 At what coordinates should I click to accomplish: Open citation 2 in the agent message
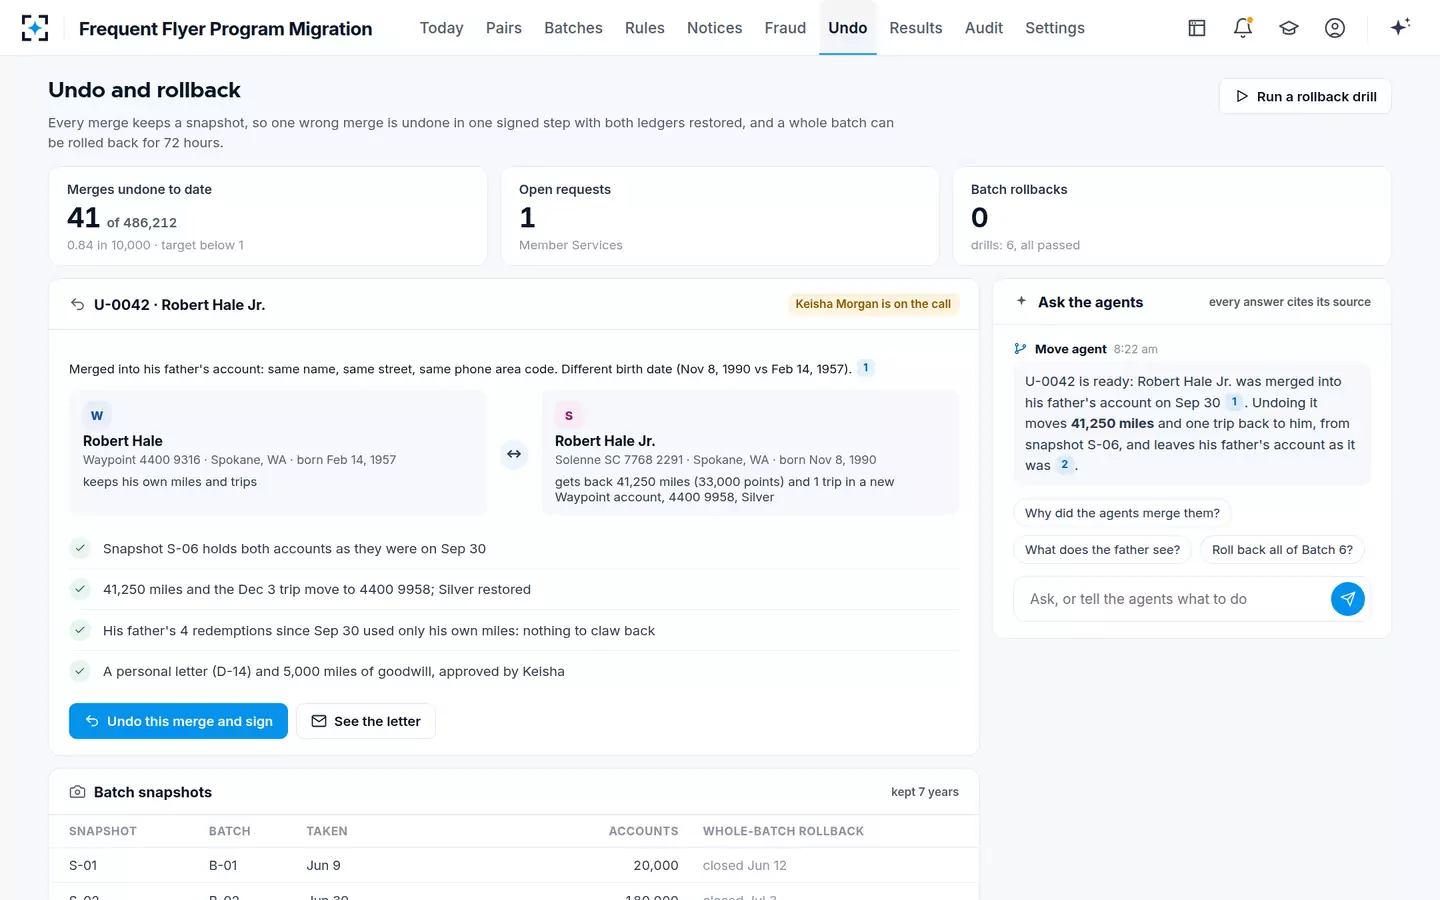pyautogui.click(x=1064, y=465)
